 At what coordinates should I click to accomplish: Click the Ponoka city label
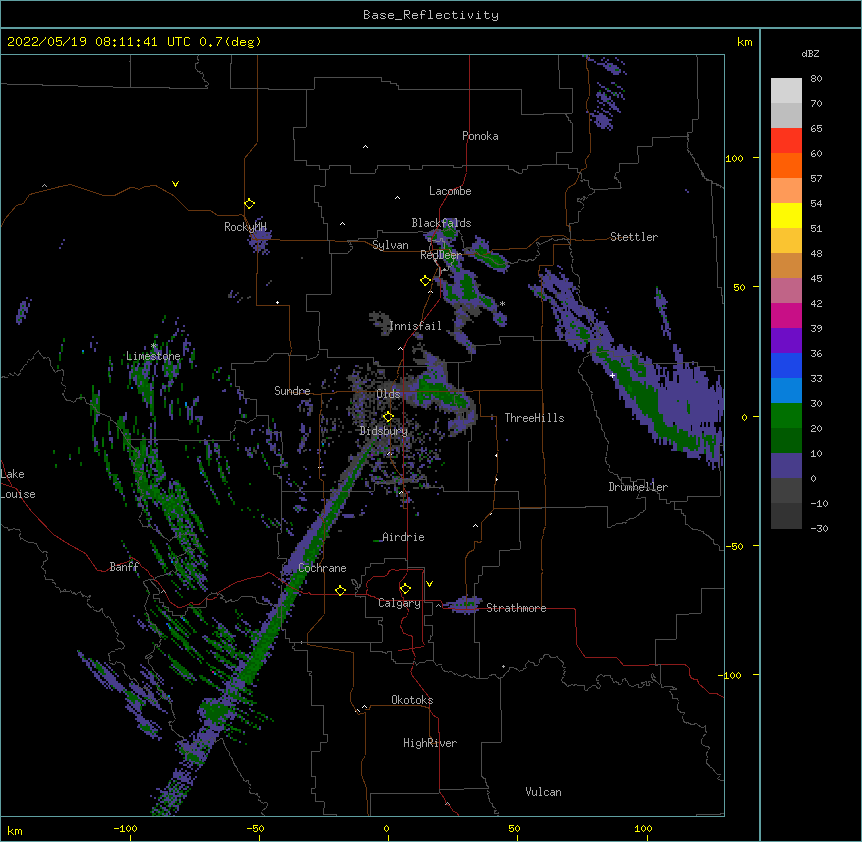480,136
